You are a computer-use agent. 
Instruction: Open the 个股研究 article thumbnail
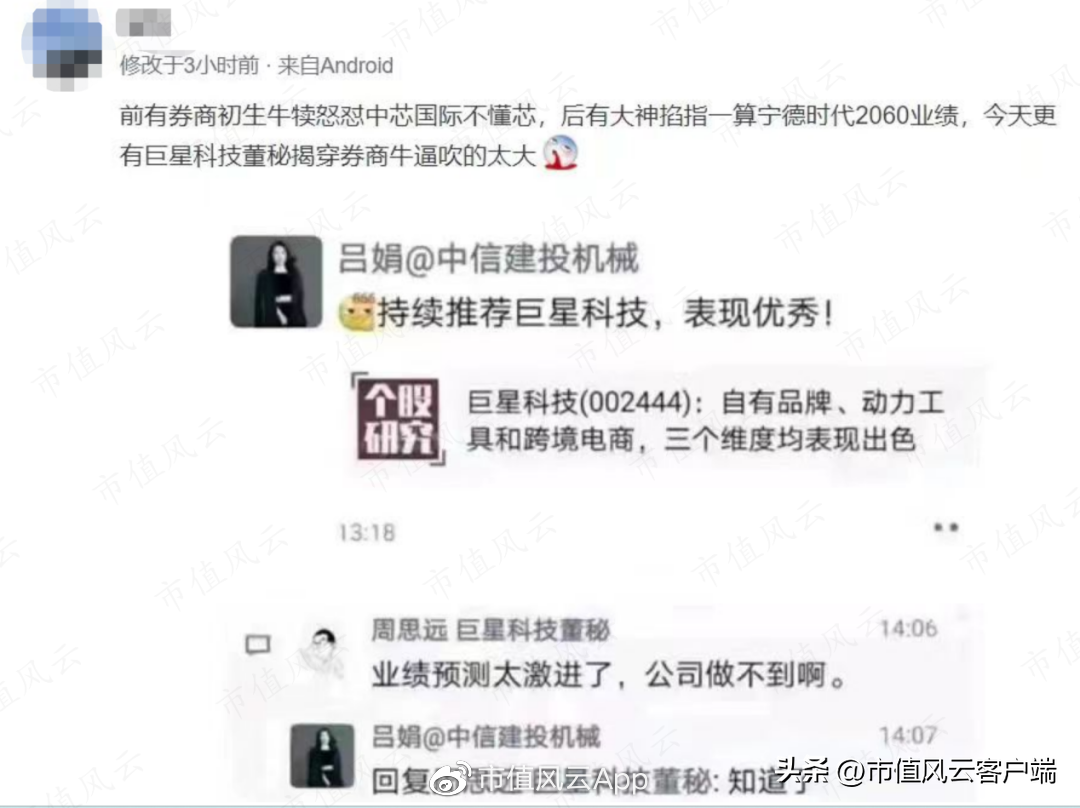(398, 419)
